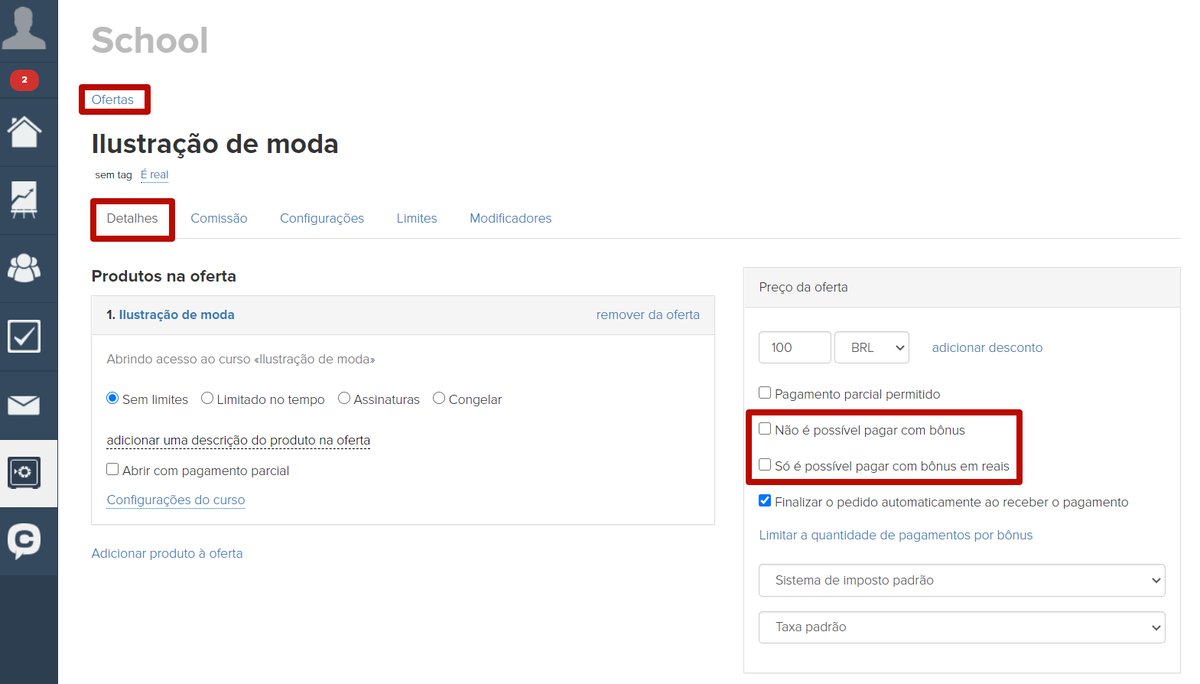Viewport: 1200px width, 684px height.
Task: Click the price input field showing 100
Action: (795, 347)
